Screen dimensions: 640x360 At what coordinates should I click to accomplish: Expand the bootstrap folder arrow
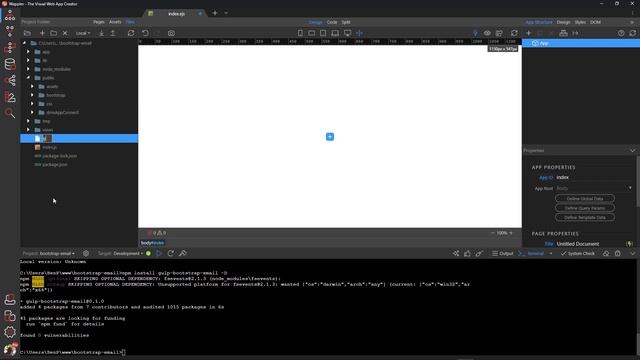pos(32,95)
